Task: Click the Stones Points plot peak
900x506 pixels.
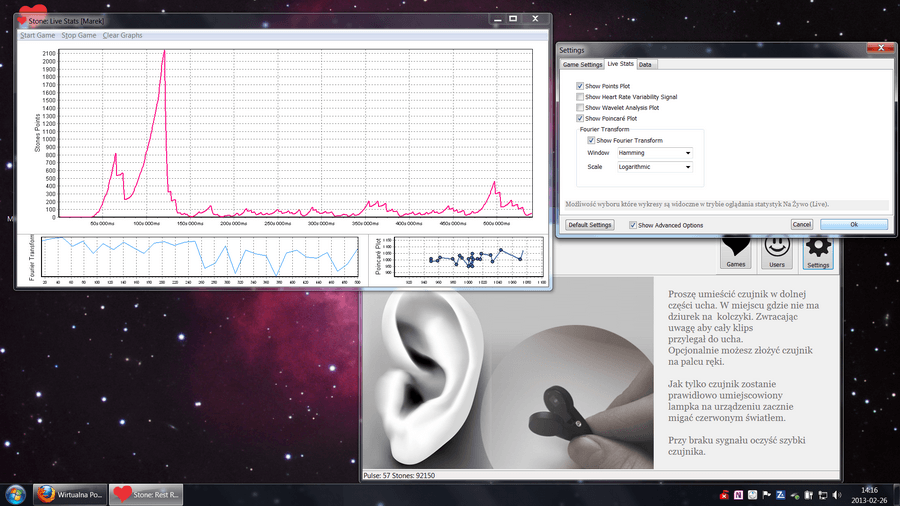Action: click(x=164, y=50)
